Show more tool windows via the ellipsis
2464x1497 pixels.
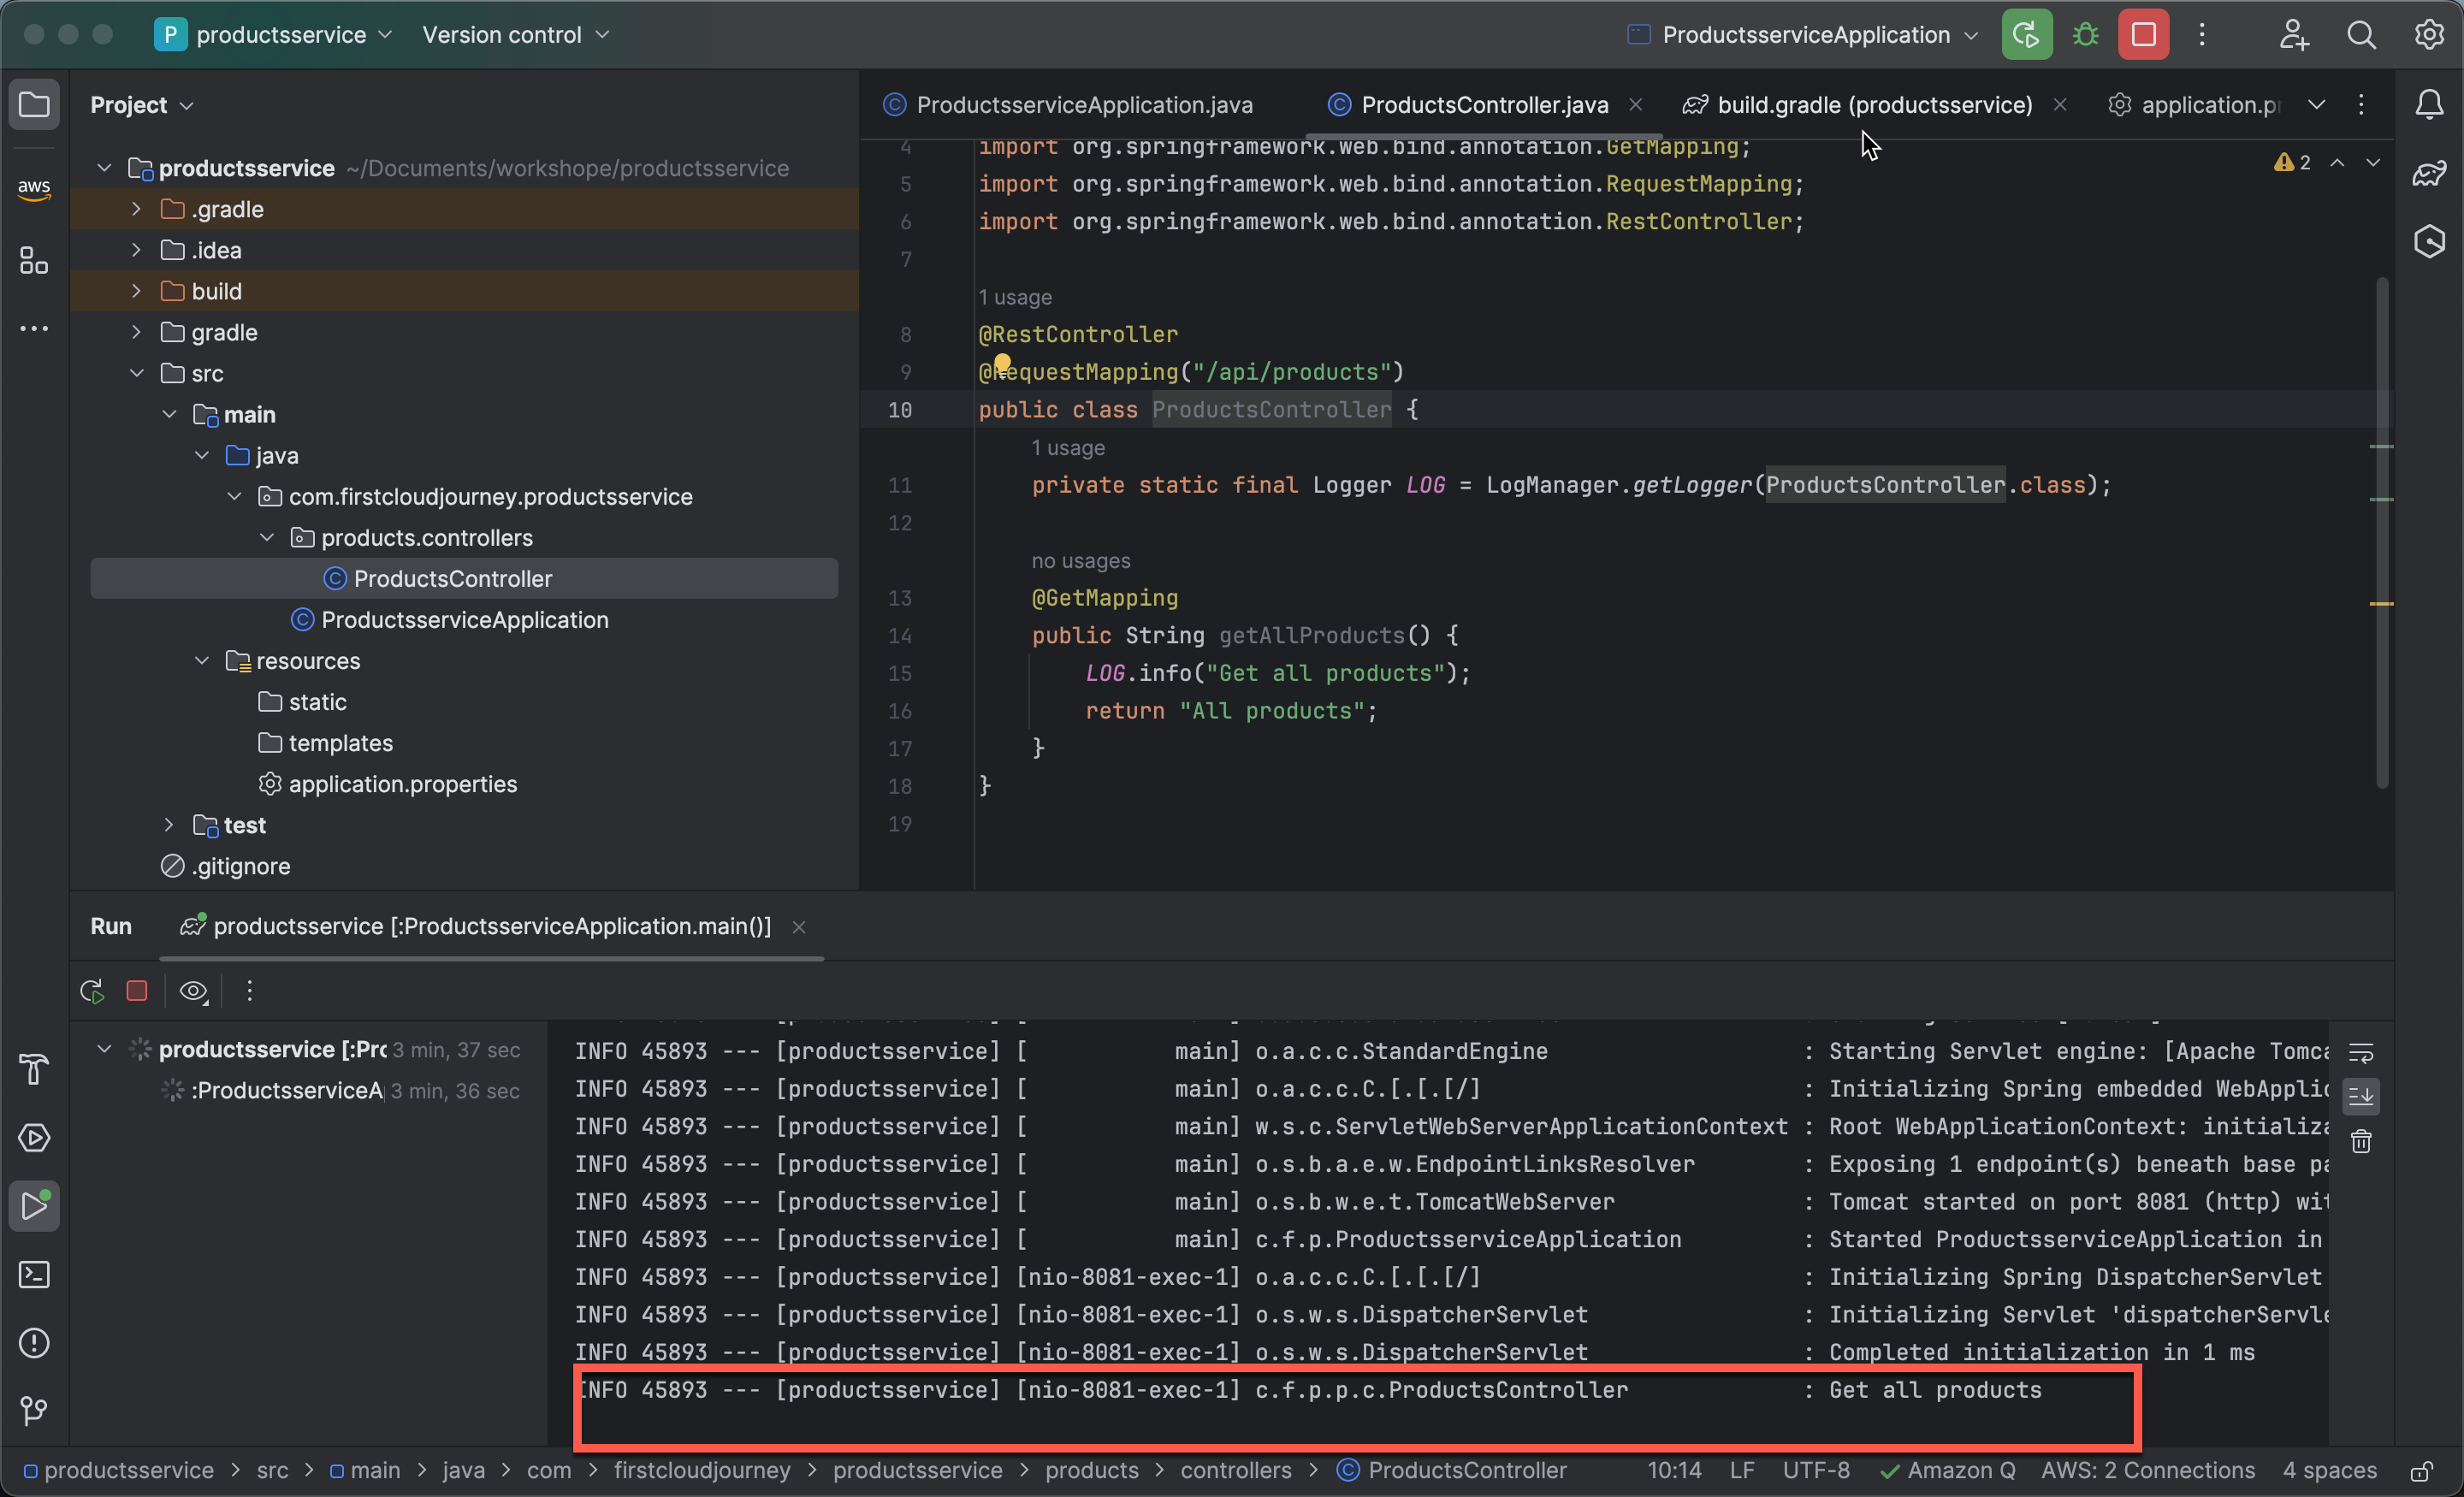click(x=34, y=328)
